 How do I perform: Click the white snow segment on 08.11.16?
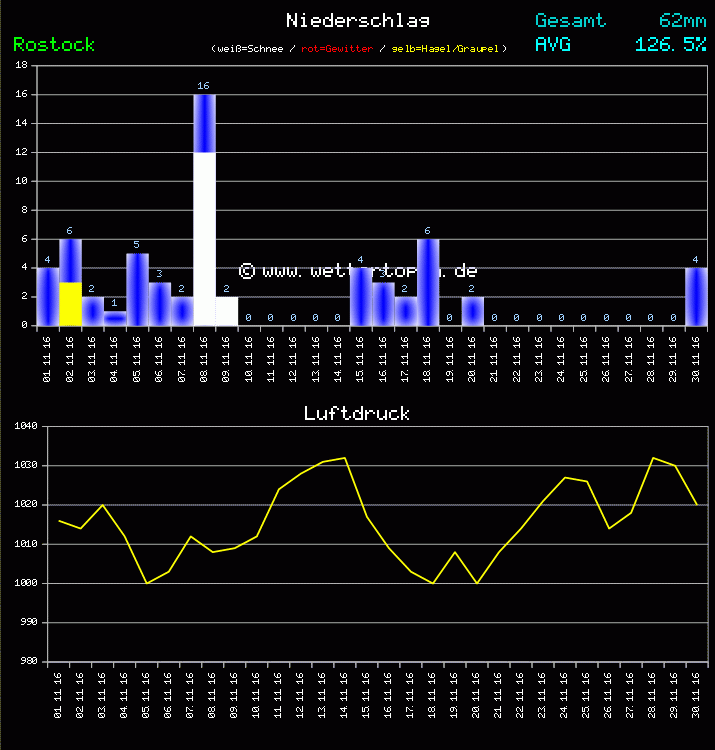[204, 238]
